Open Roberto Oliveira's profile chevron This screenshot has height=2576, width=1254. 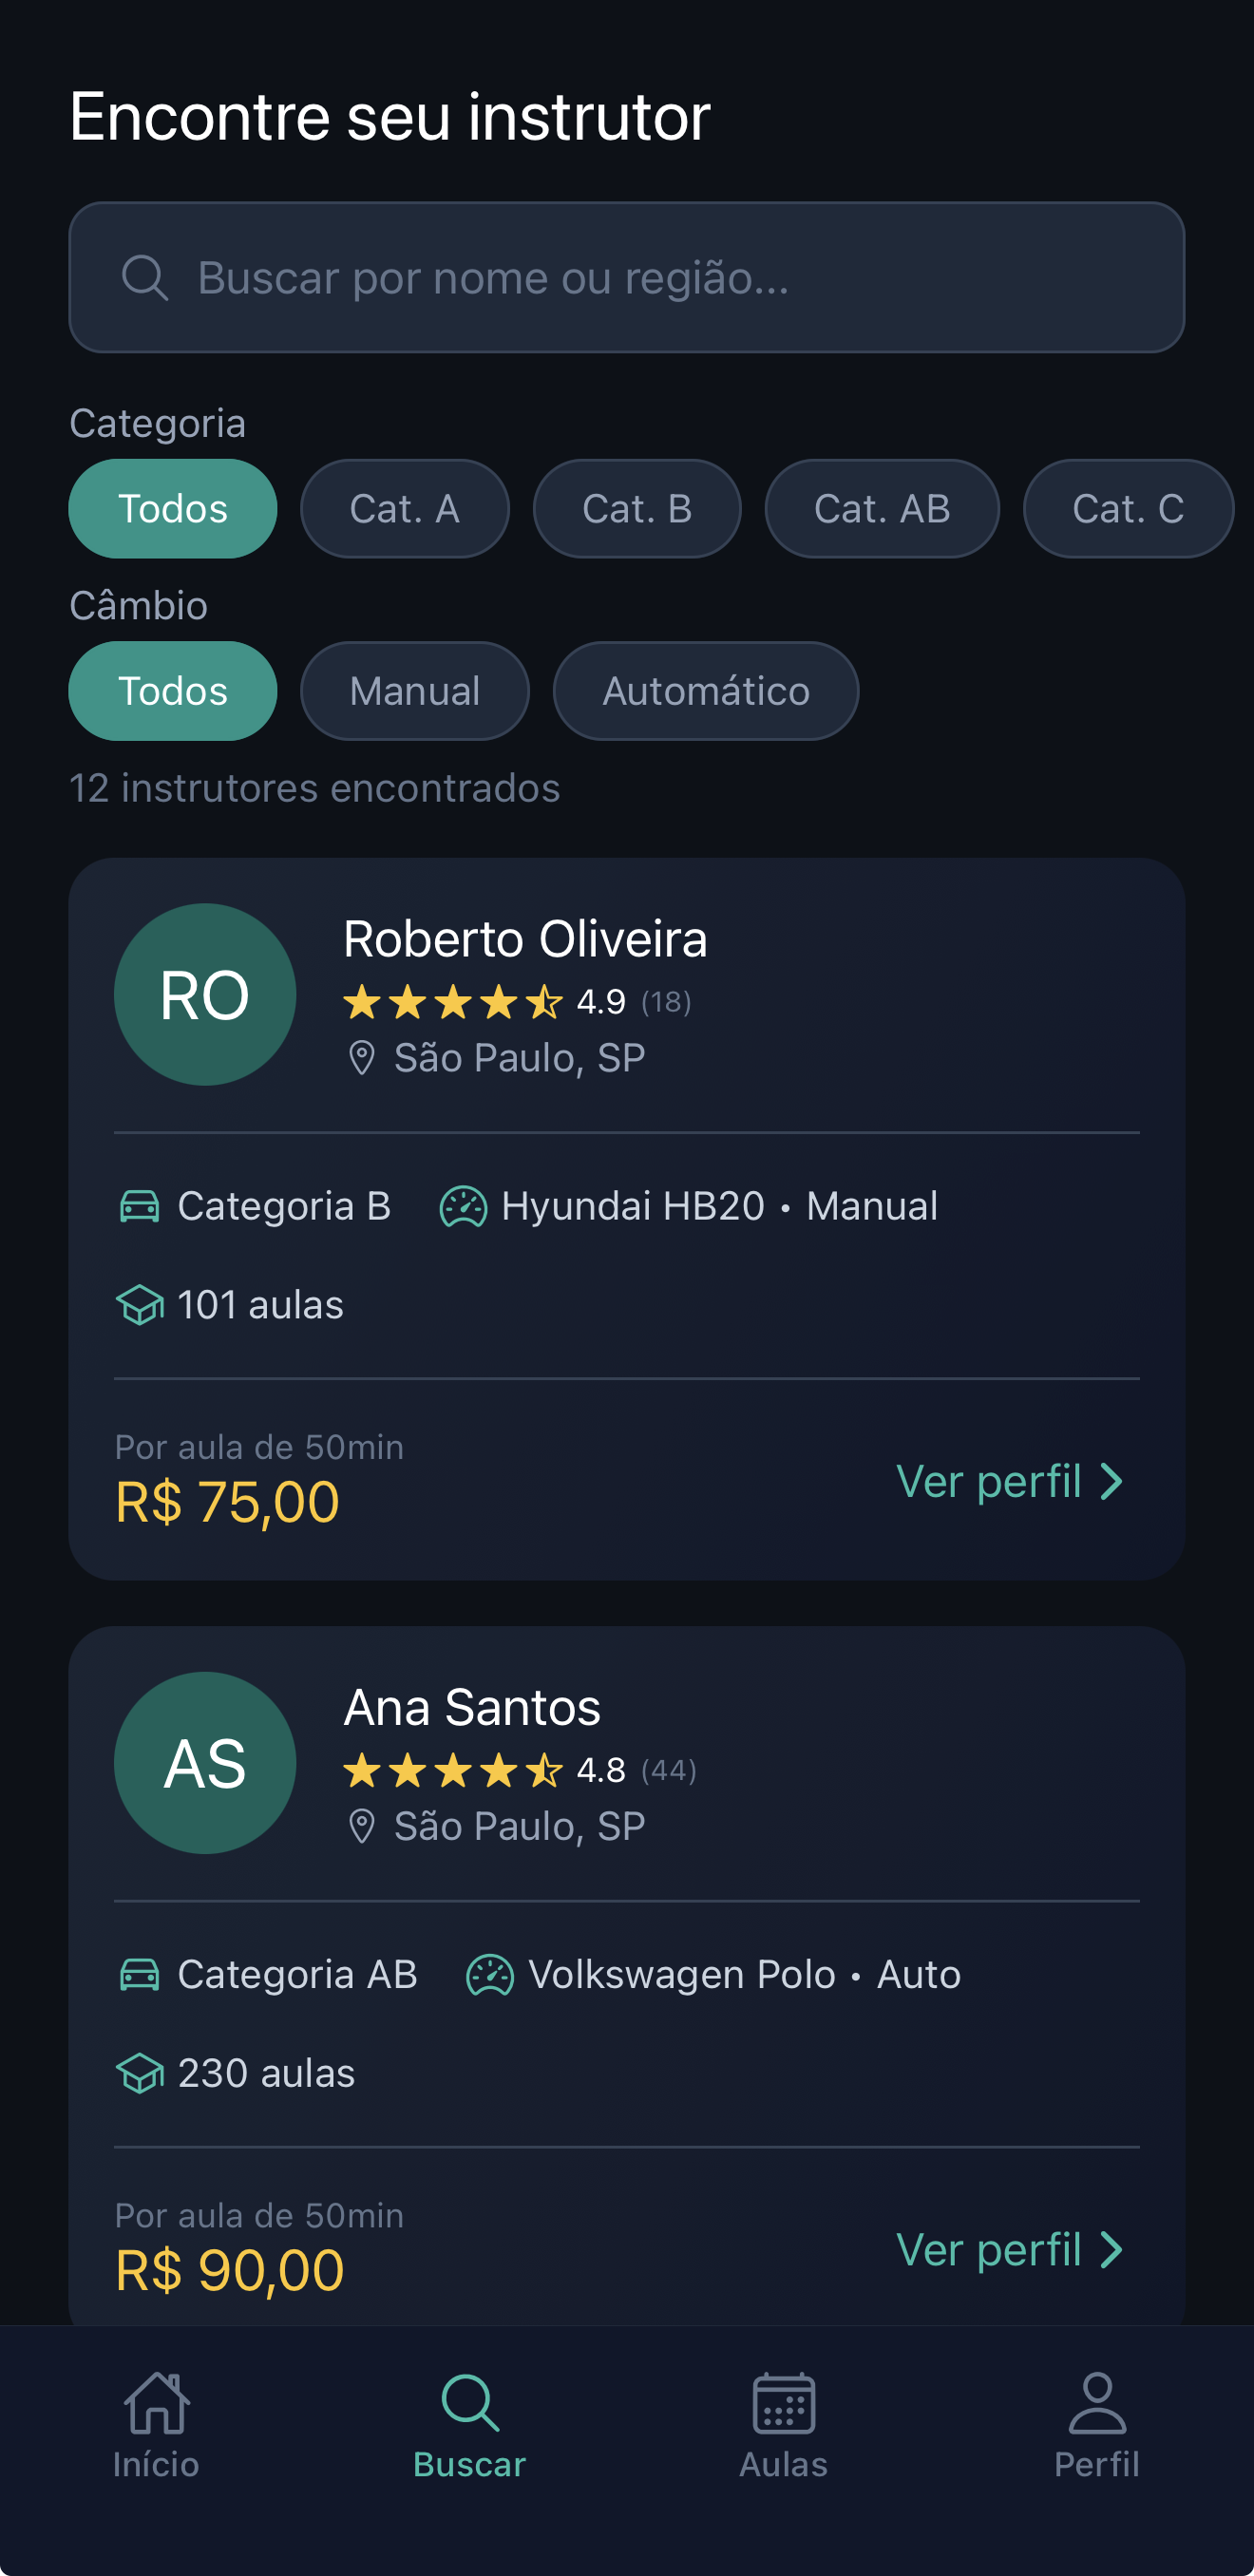pyautogui.click(x=1110, y=1481)
